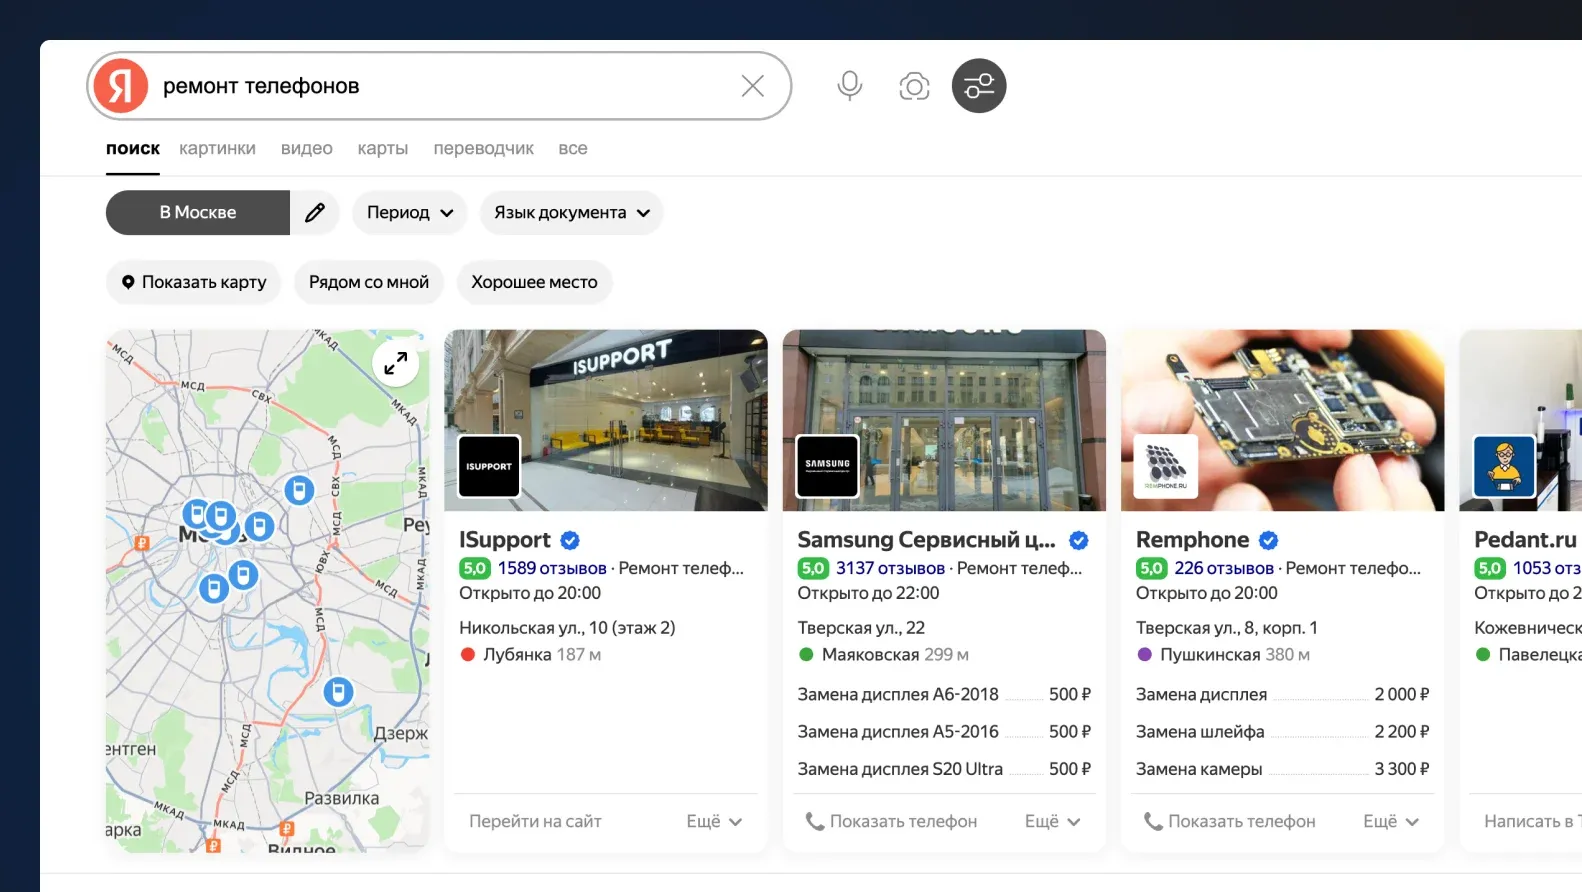Click the address Тверская ул., 8, корп. 1
Viewport: 1582px width, 892px height.
[1227, 628]
